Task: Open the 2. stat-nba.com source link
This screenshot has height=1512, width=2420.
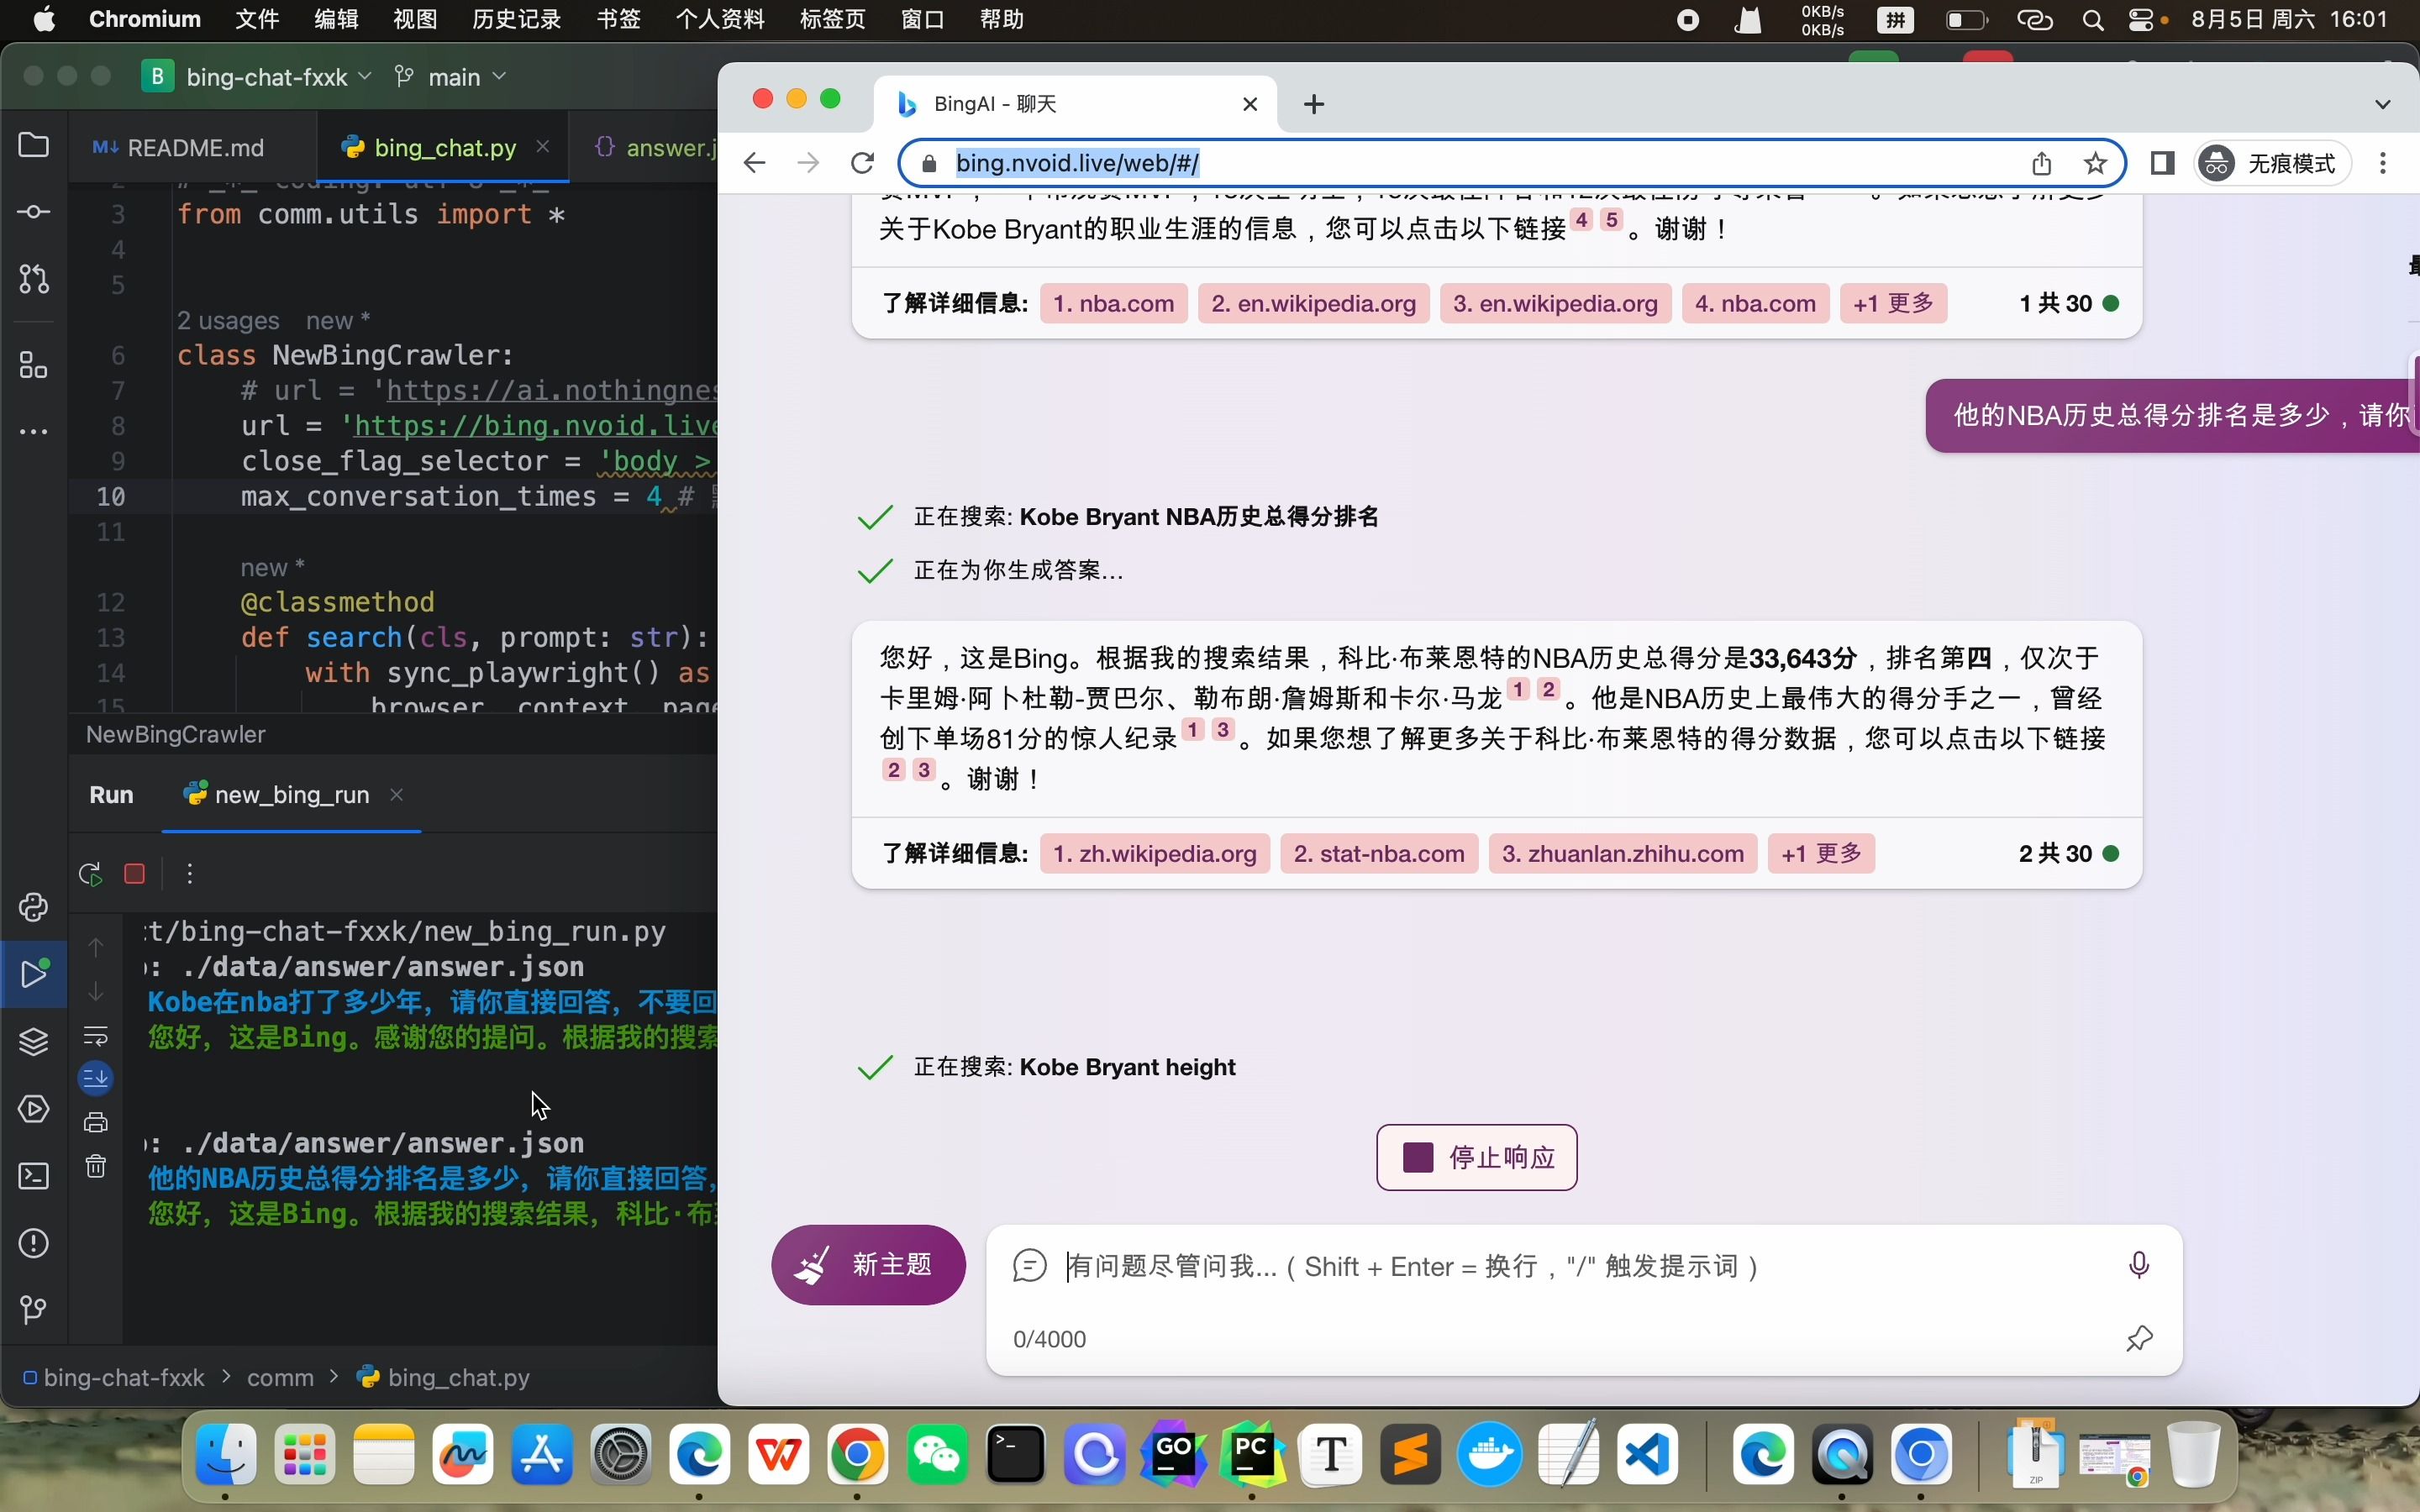Action: click(x=1379, y=854)
